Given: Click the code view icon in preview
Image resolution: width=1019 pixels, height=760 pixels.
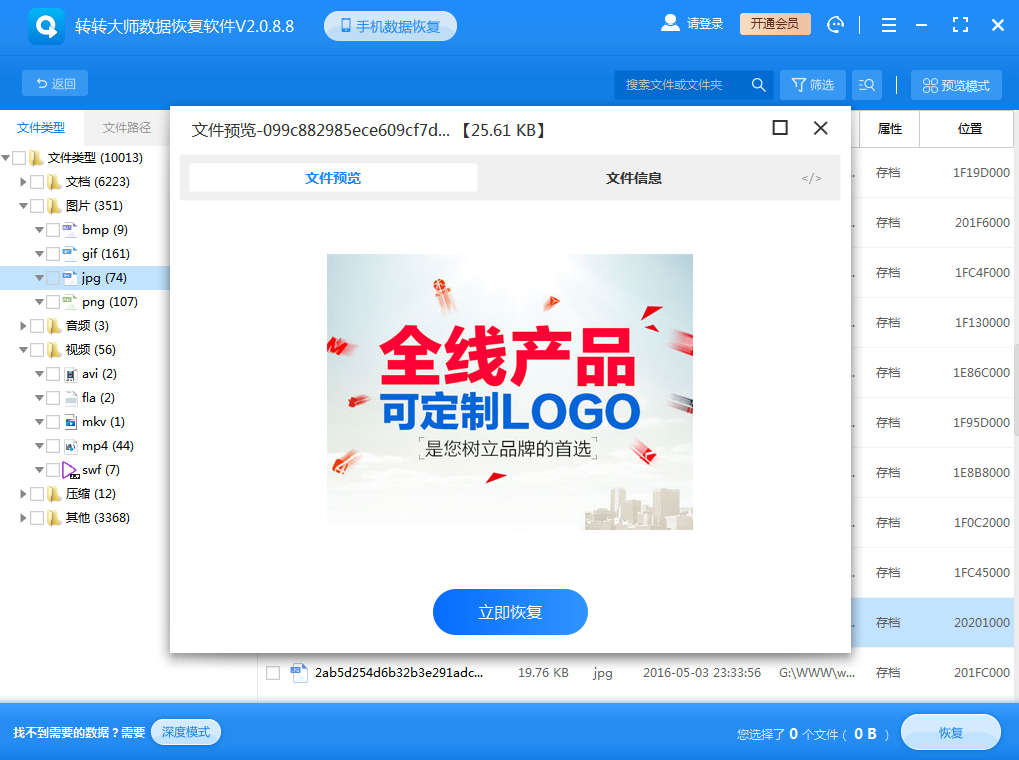Looking at the screenshot, I should click(811, 178).
